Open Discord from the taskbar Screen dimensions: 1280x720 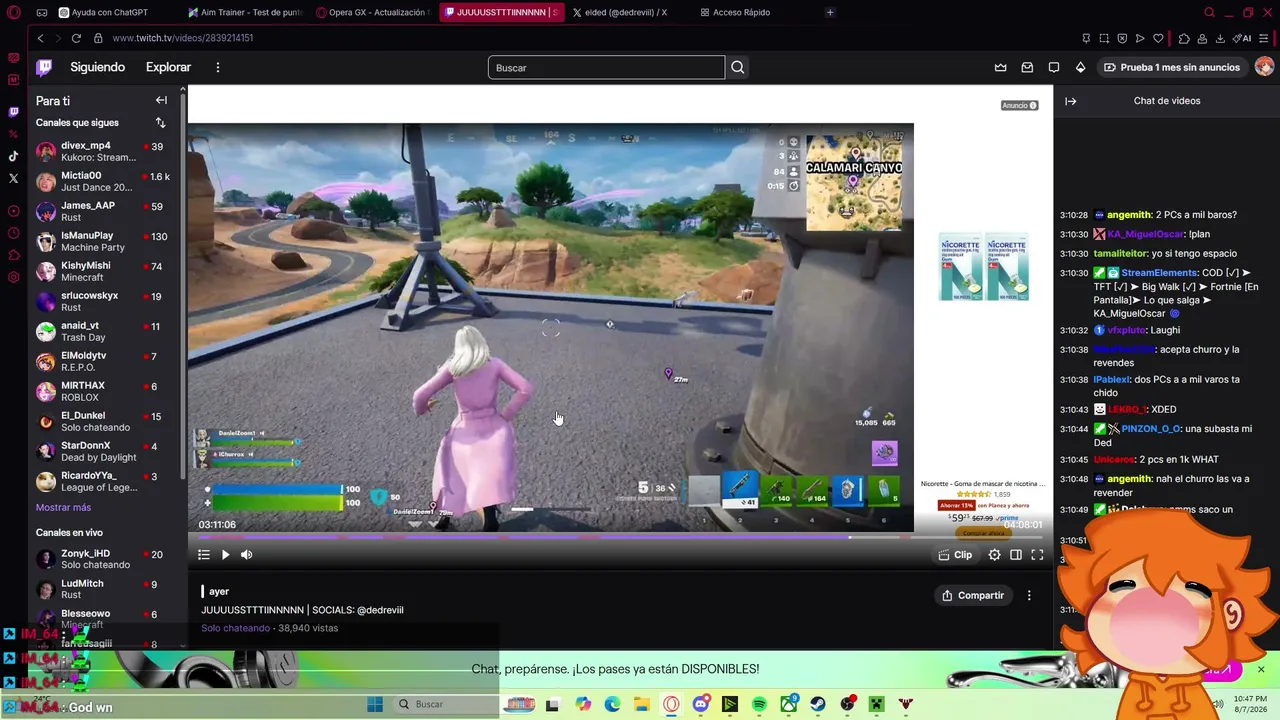700,704
